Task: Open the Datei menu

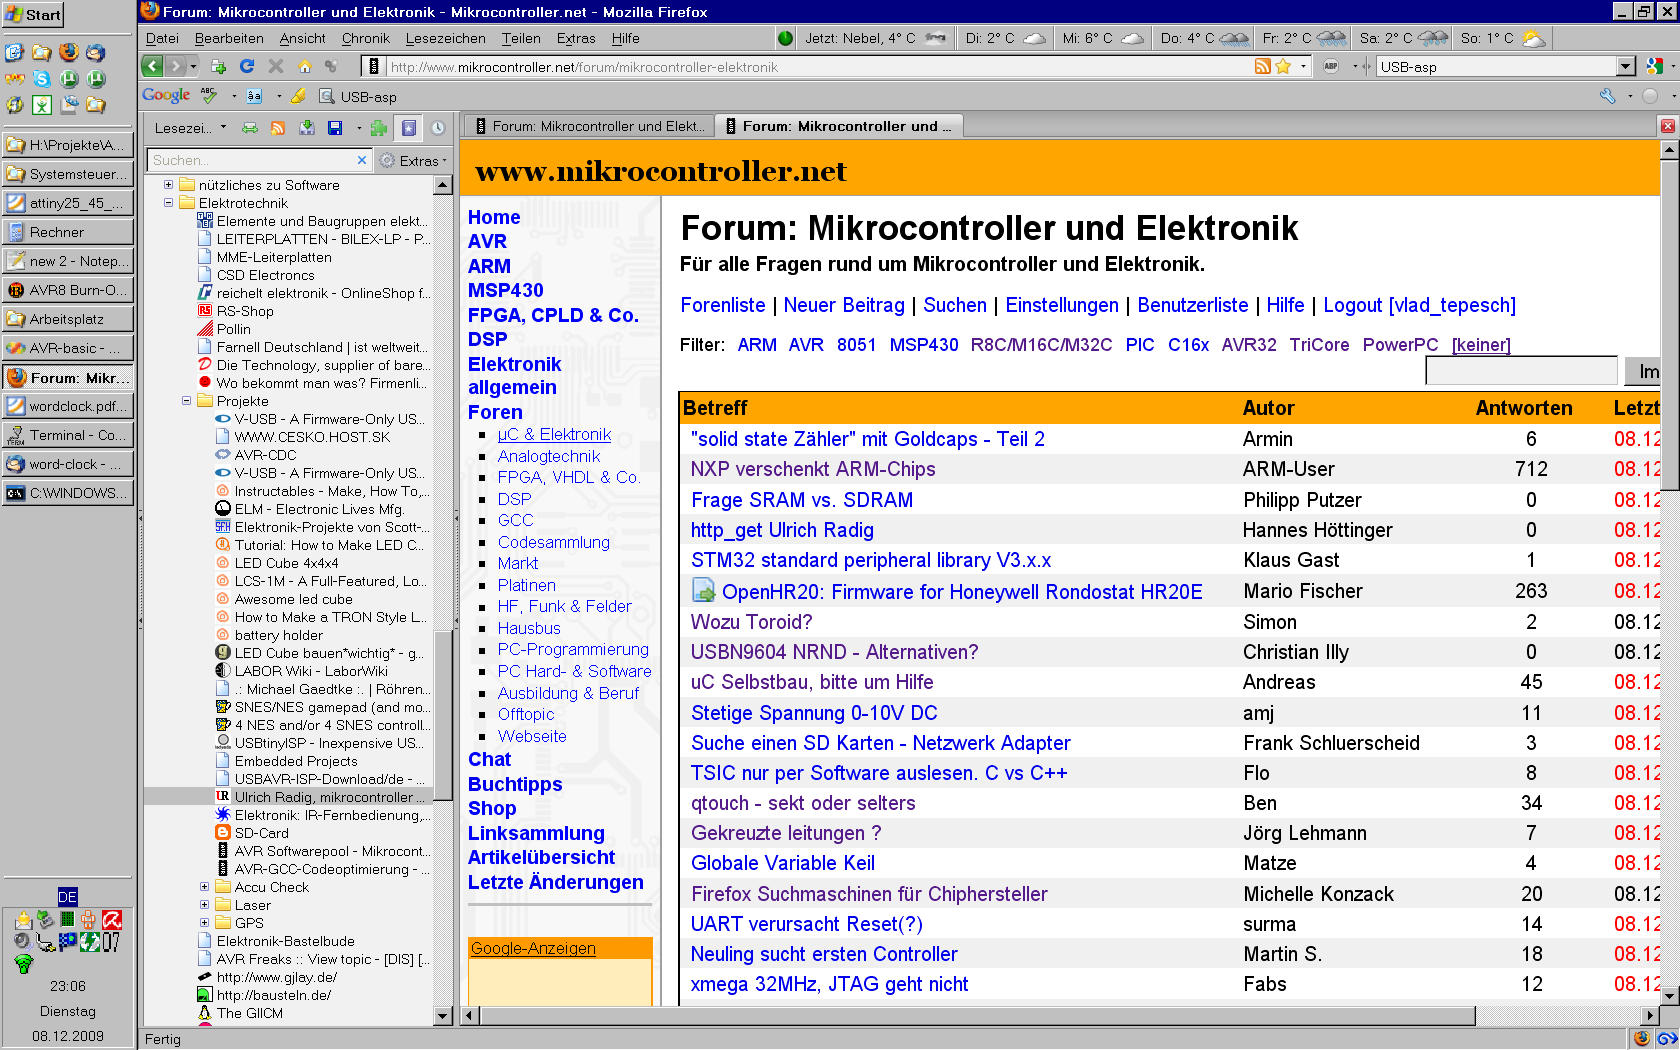Action: (x=162, y=38)
